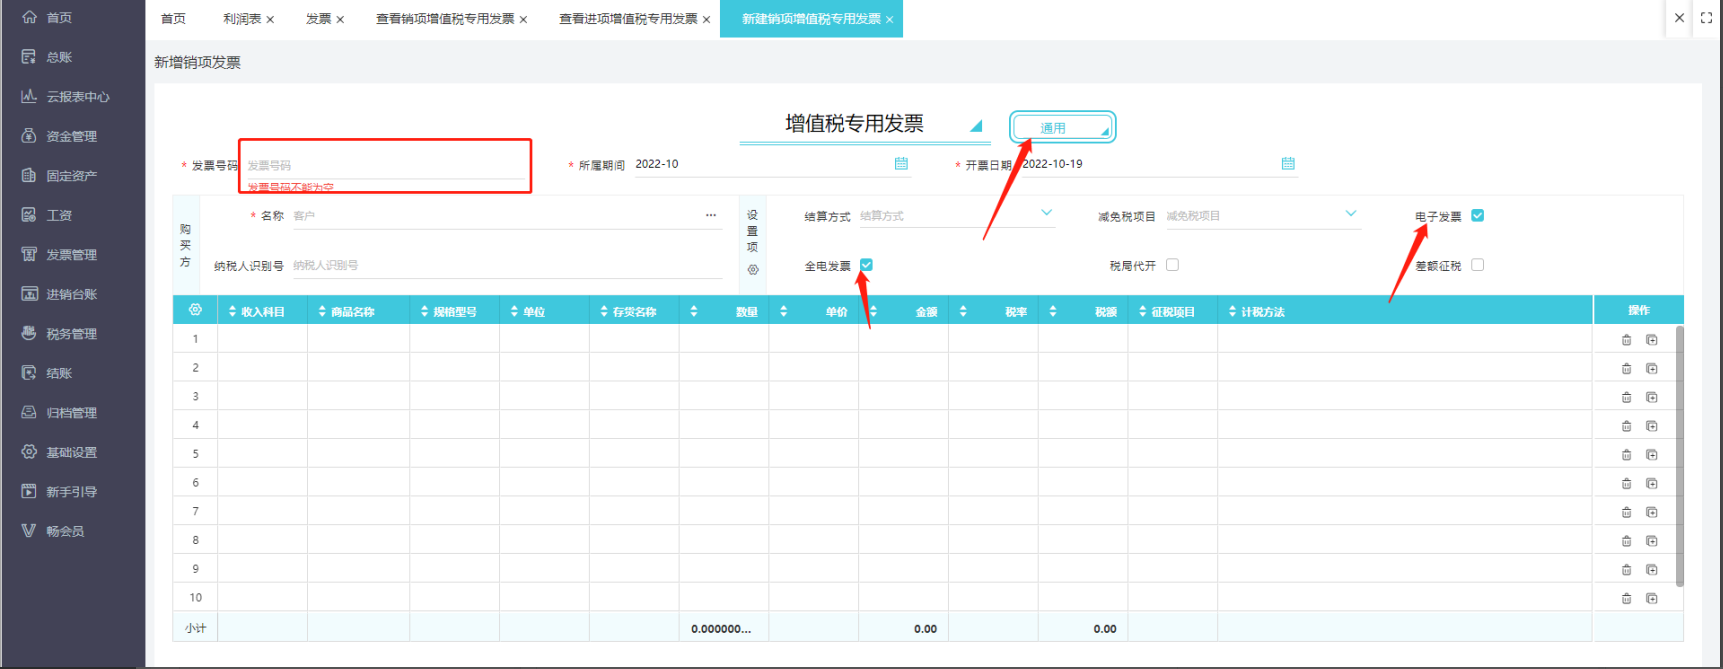Click the ellipsis icon in 名称 field
This screenshot has width=1723, height=669.
click(711, 216)
